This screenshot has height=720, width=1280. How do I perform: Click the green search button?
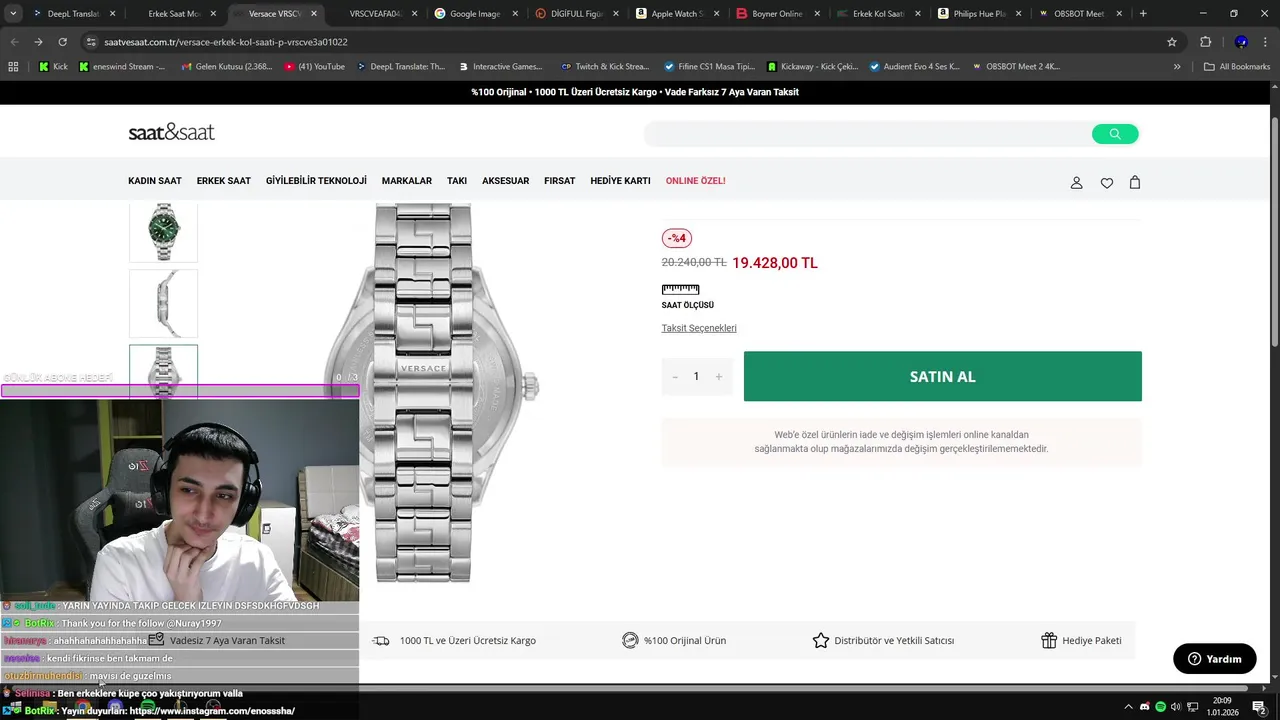click(x=1115, y=134)
